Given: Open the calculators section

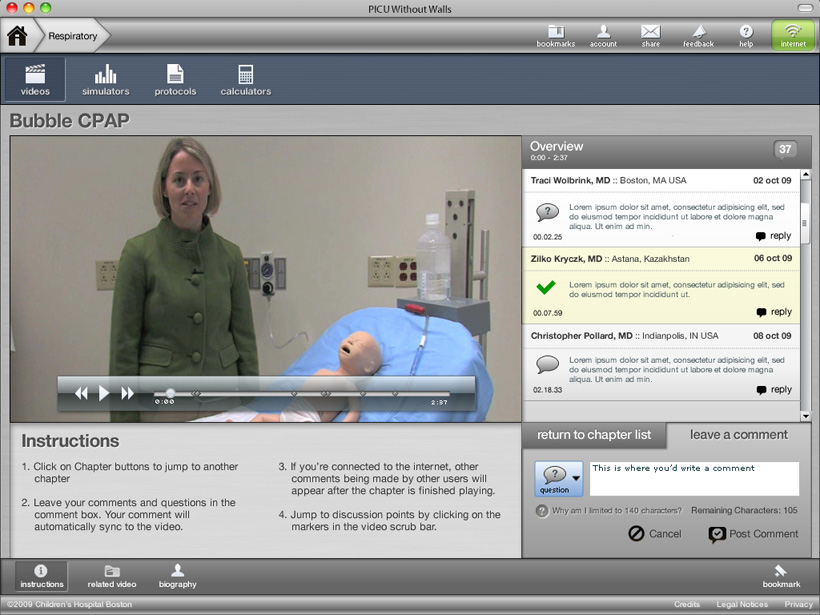Looking at the screenshot, I should (x=245, y=79).
